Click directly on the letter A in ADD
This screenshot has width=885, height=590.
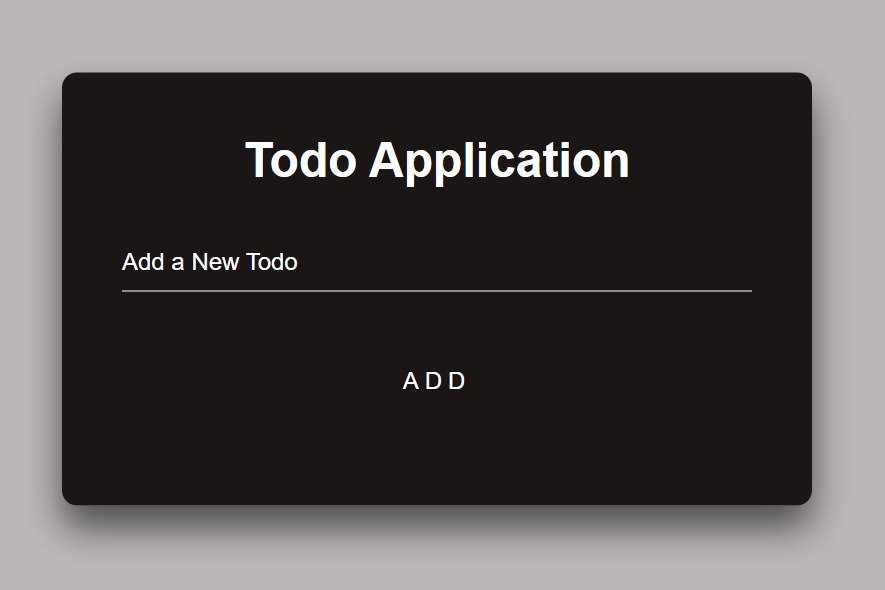coord(410,381)
